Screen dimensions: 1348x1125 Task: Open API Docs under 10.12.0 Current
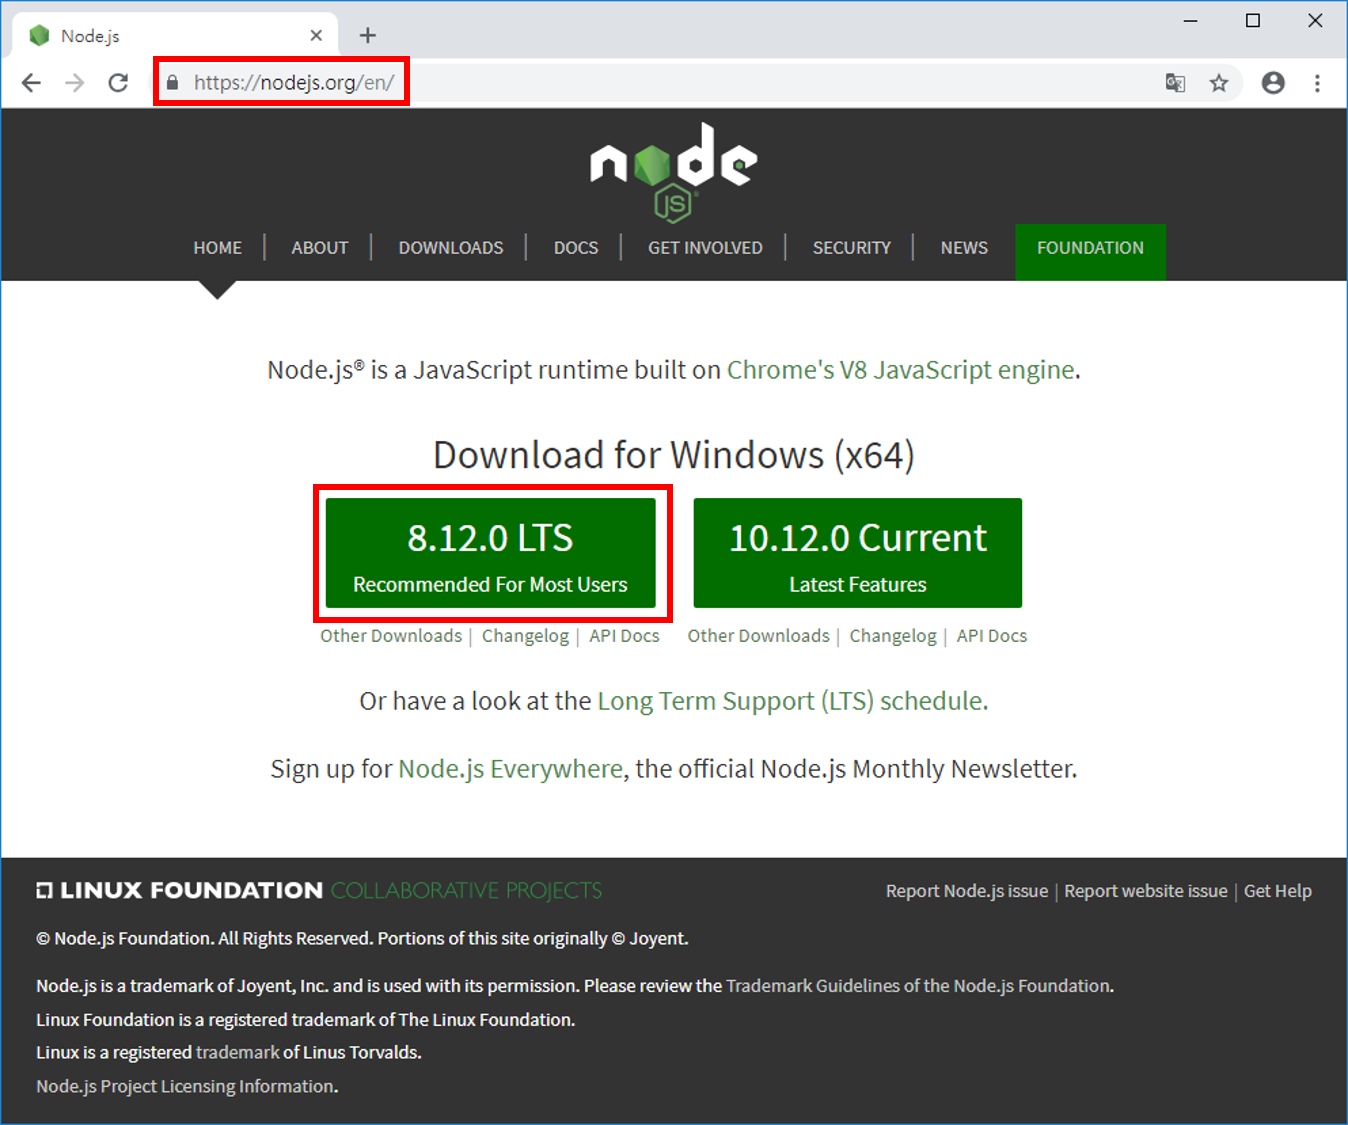(992, 636)
